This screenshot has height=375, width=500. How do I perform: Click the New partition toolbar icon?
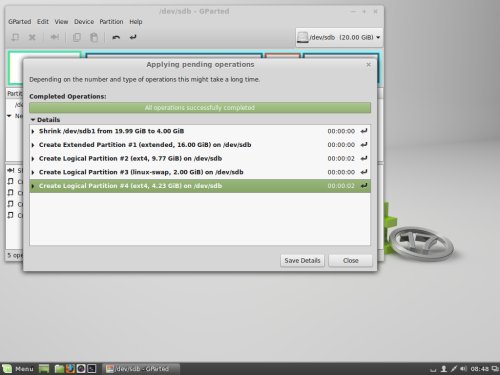point(15,37)
